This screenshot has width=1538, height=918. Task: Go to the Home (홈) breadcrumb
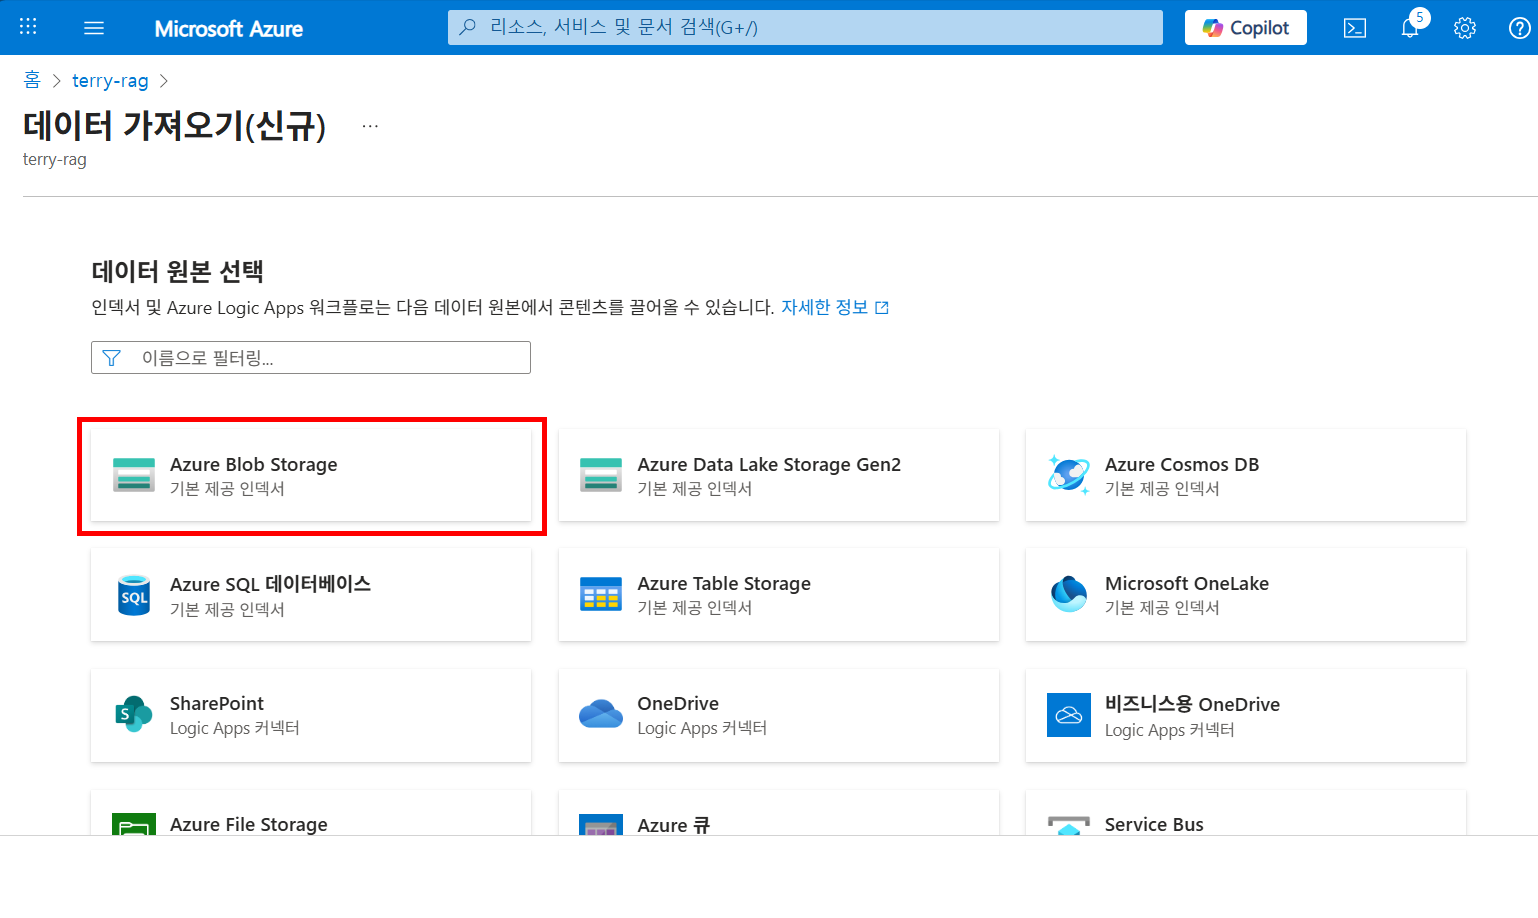point(32,80)
